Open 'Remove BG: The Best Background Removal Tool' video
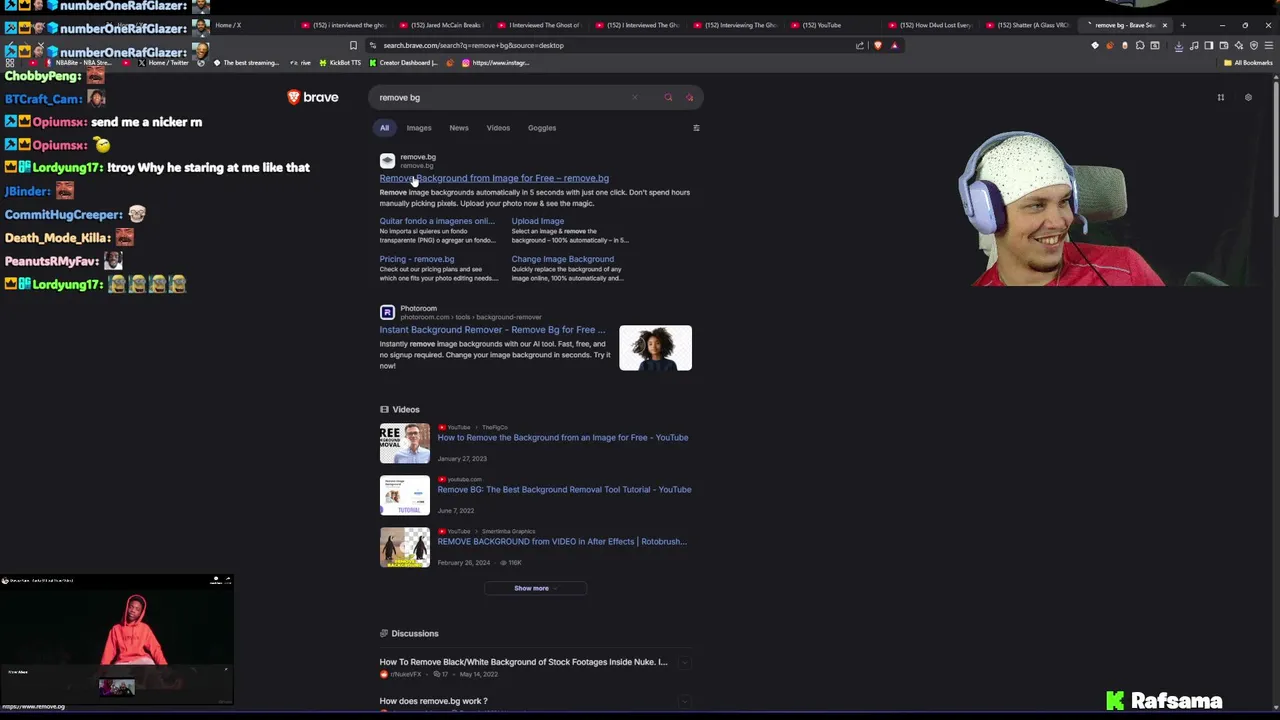Image resolution: width=1280 pixels, height=720 pixels. click(564, 489)
